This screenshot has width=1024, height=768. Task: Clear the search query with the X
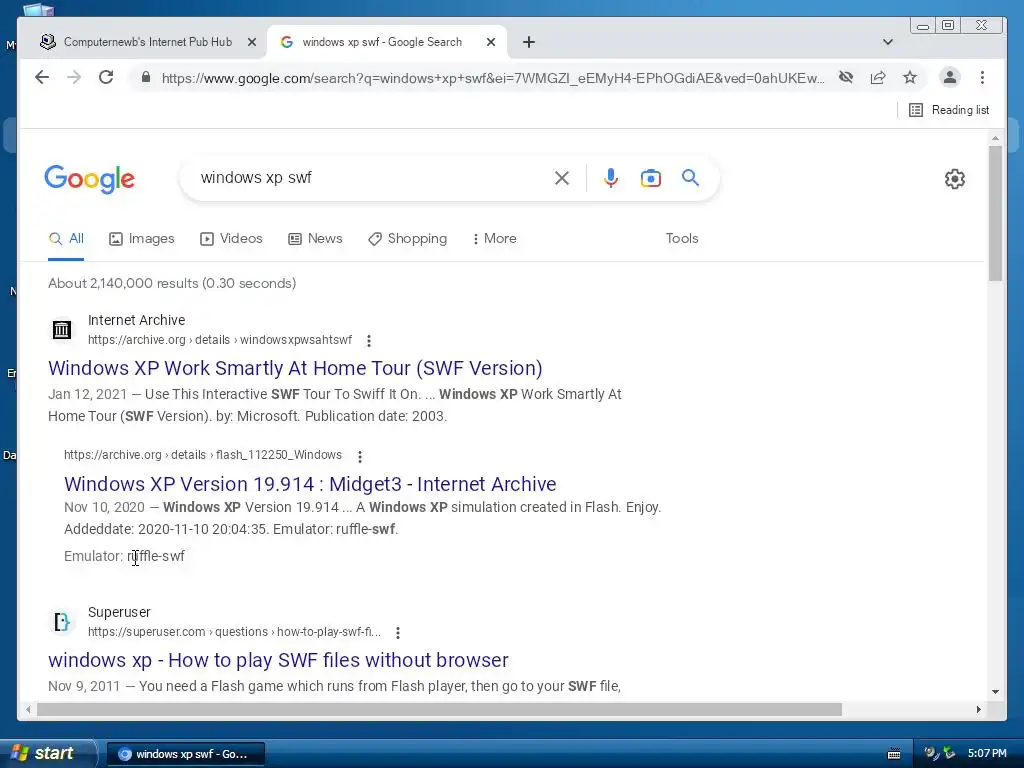(562, 178)
